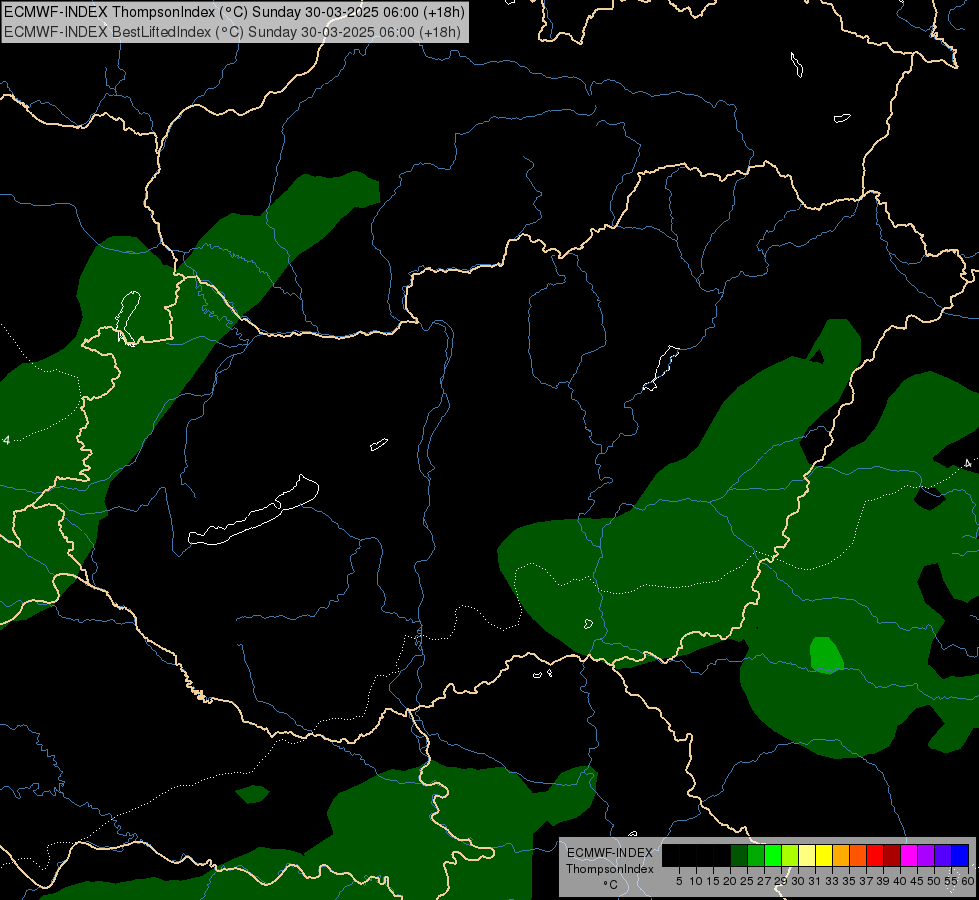Click the legend tick value 5
Viewport: 979px width, 900px height.
pos(679,881)
